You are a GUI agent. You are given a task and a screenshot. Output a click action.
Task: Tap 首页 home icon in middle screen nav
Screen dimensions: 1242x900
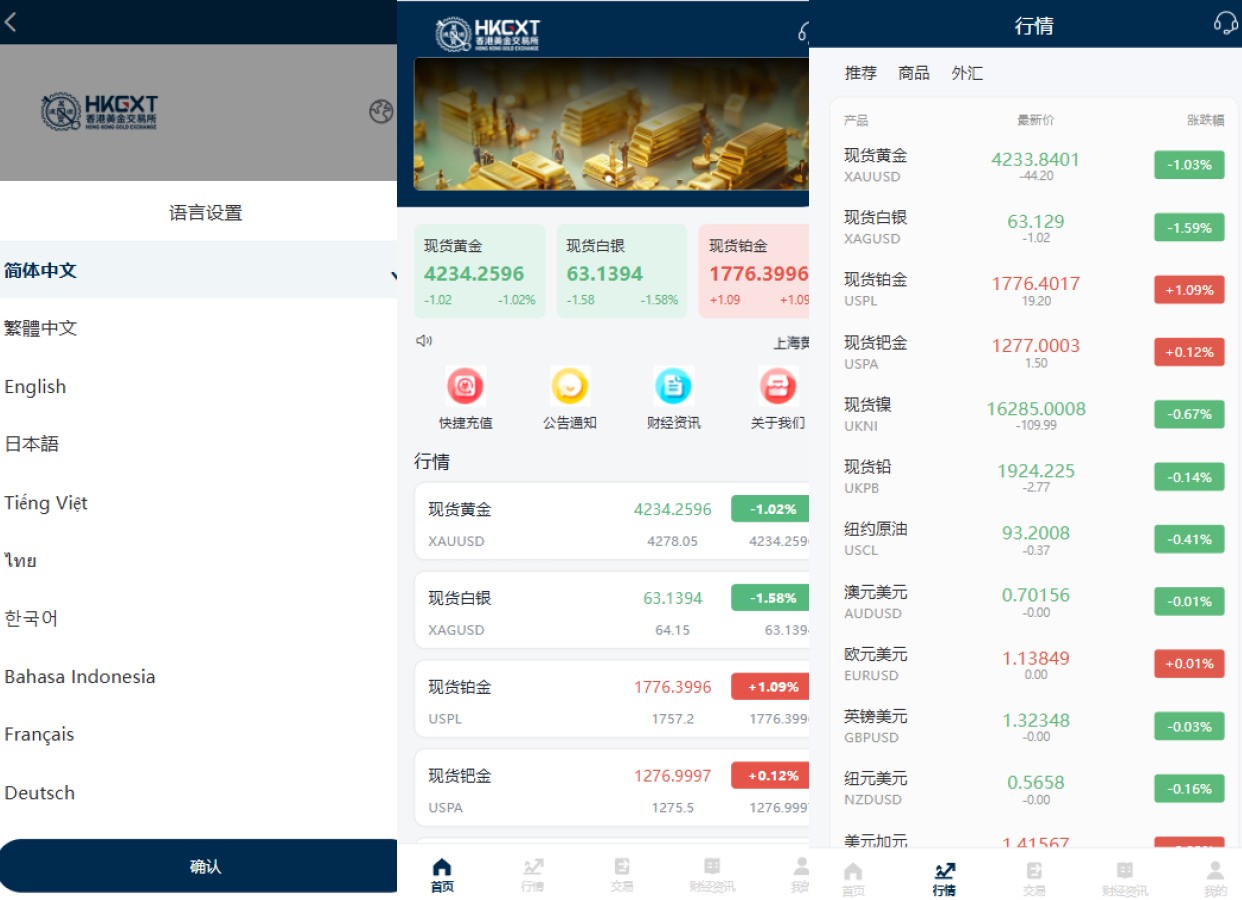[x=442, y=867]
